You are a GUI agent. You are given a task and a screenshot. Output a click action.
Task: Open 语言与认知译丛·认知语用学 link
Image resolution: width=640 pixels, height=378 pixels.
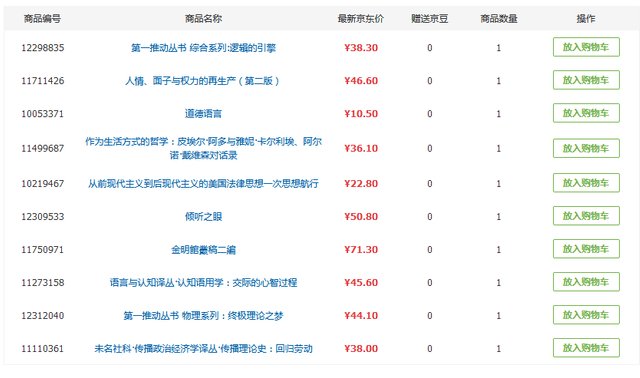click(x=203, y=282)
